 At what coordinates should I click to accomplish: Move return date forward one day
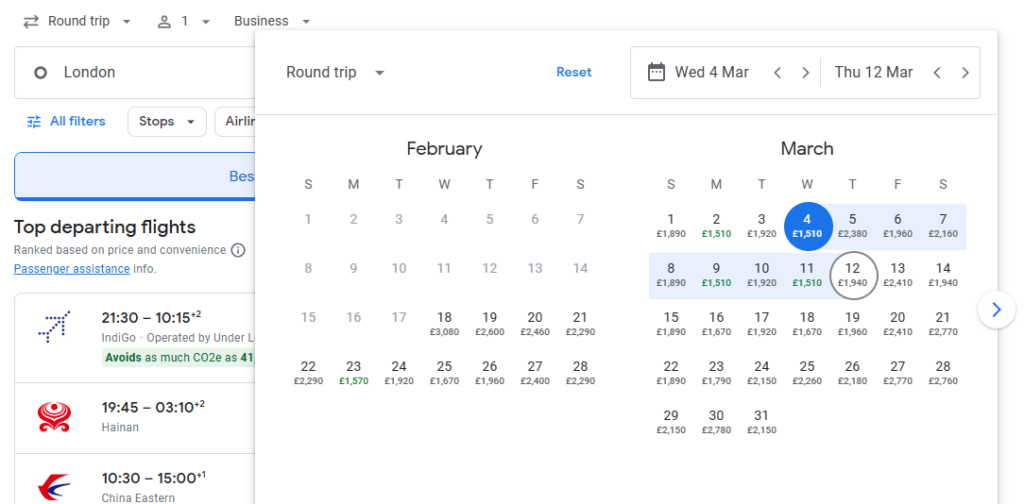(965, 72)
